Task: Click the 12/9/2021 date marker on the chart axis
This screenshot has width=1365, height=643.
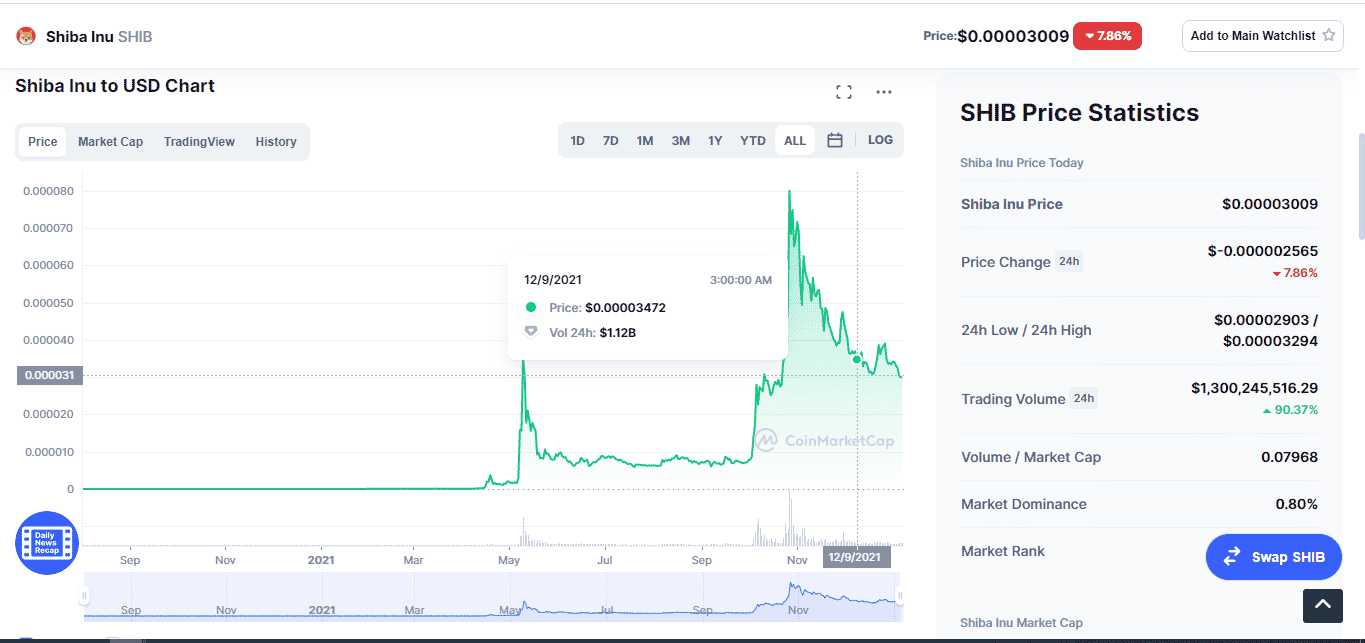Action: click(857, 557)
